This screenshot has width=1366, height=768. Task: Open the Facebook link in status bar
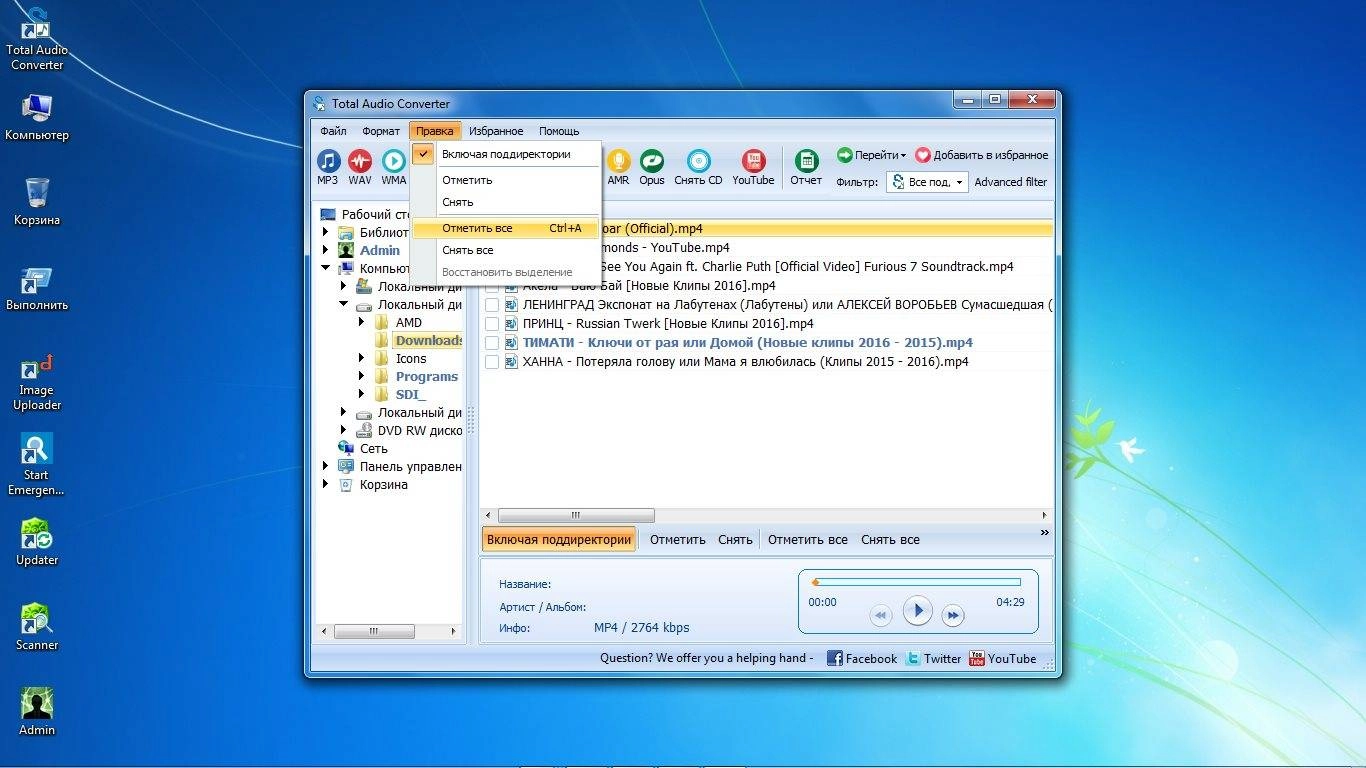pyautogui.click(x=862, y=658)
